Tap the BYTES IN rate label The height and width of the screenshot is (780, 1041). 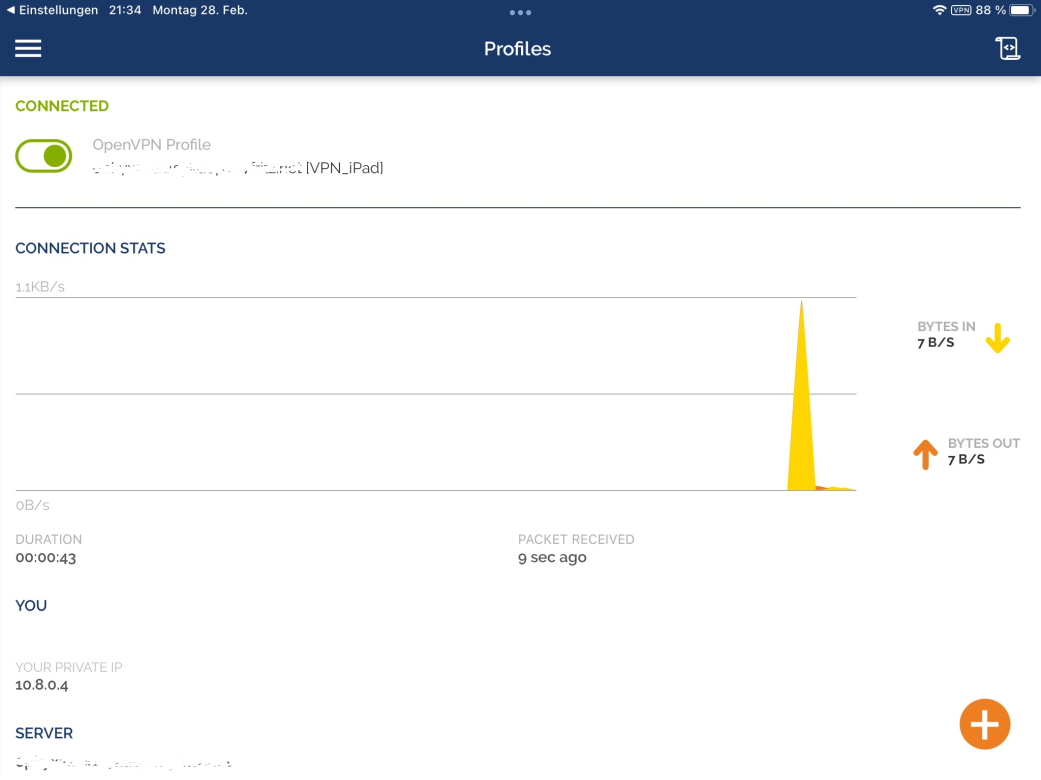(945, 335)
